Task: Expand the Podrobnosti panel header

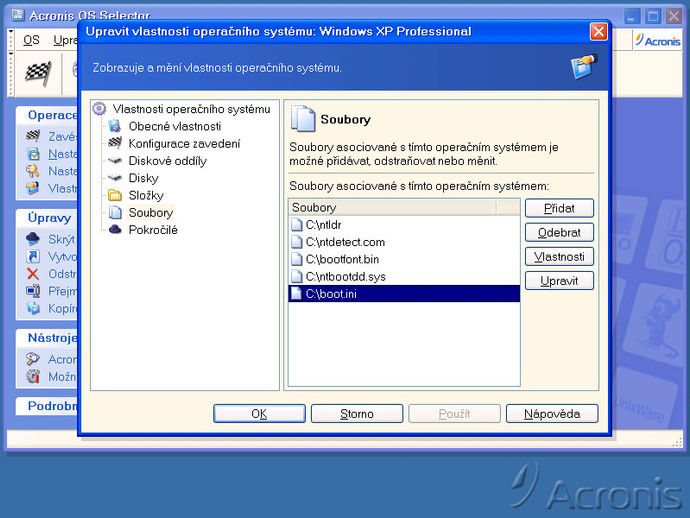Action: pos(47,406)
